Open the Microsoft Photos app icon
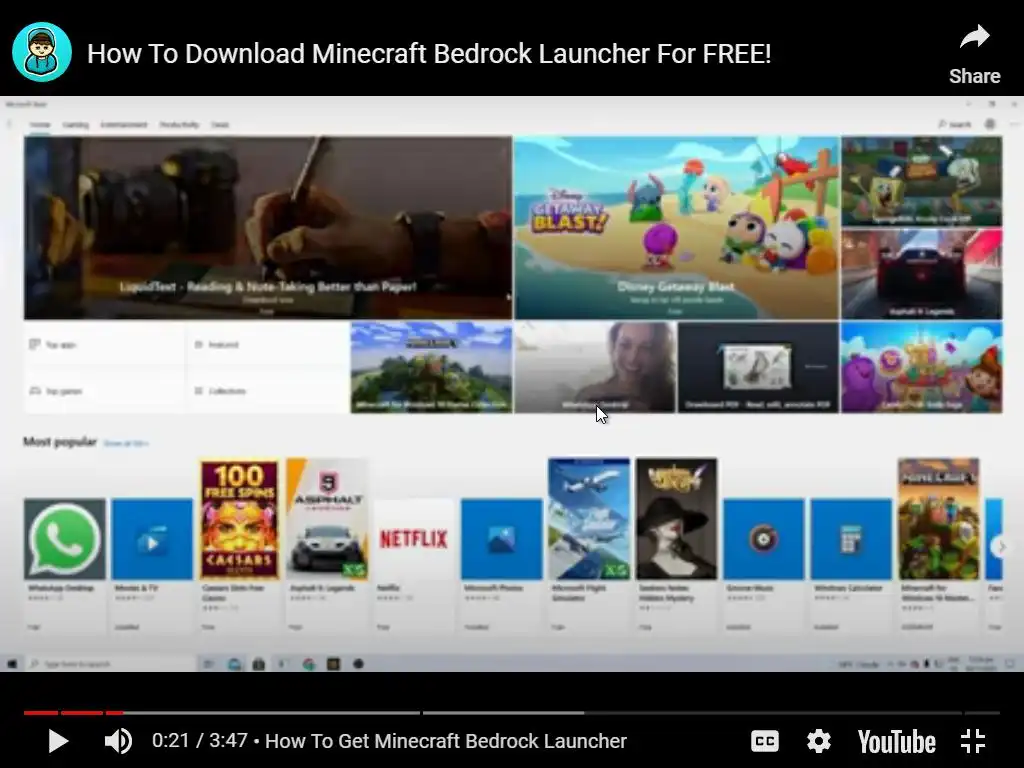 [502, 539]
